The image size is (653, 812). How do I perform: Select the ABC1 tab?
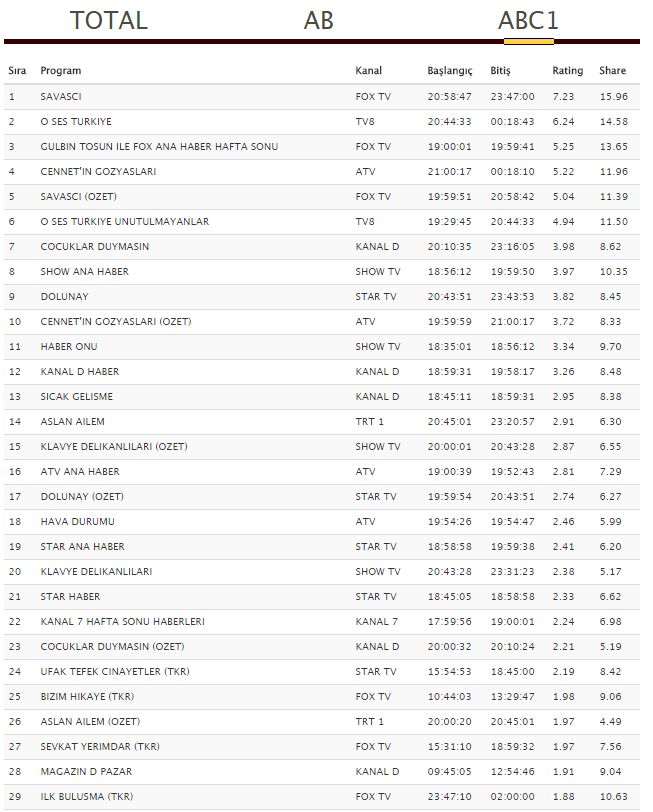tap(528, 20)
